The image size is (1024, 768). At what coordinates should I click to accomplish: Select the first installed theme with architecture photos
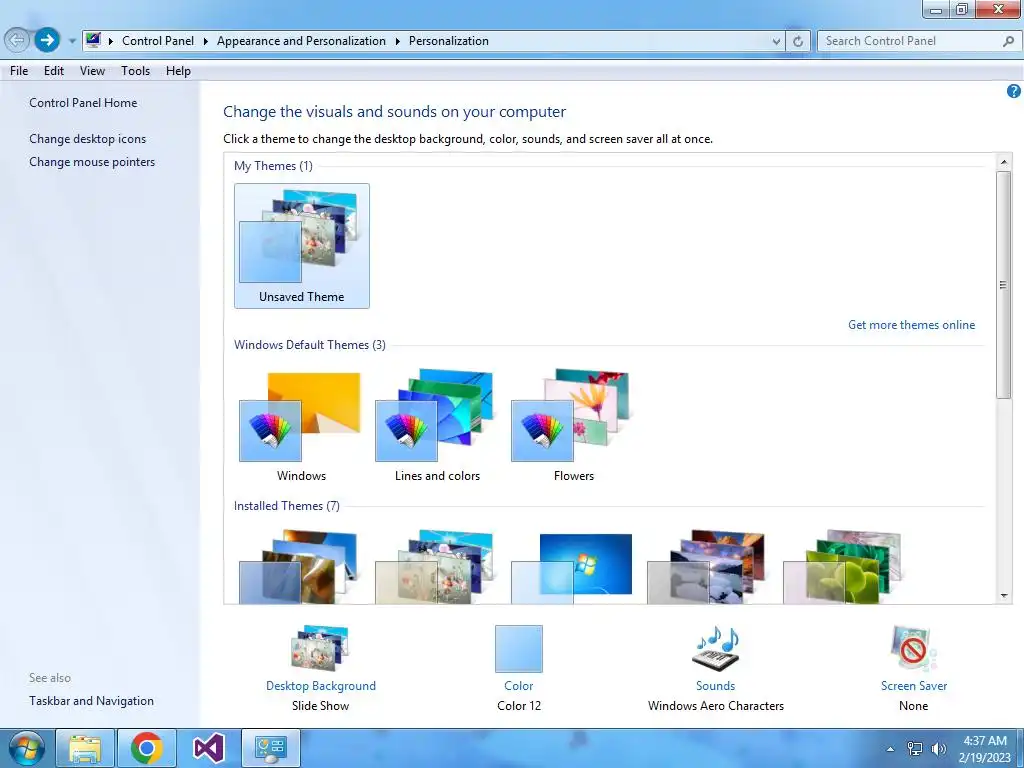(299, 567)
